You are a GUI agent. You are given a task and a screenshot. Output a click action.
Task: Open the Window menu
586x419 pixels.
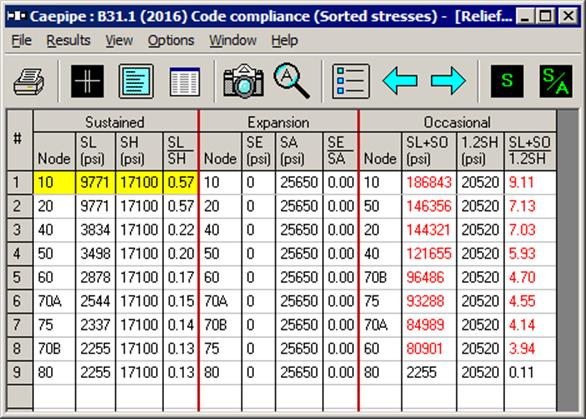tap(232, 40)
